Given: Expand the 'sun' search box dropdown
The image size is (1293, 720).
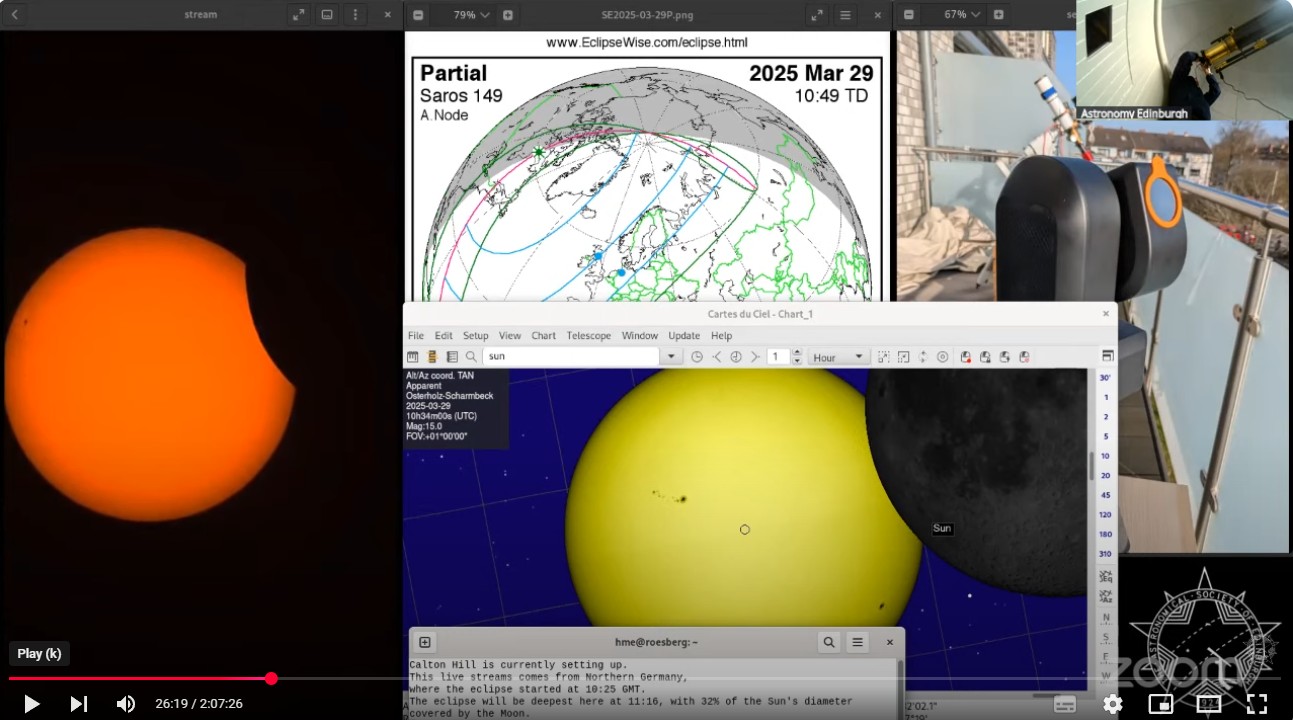Looking at the screenshot, I should (x=671, y=357).
